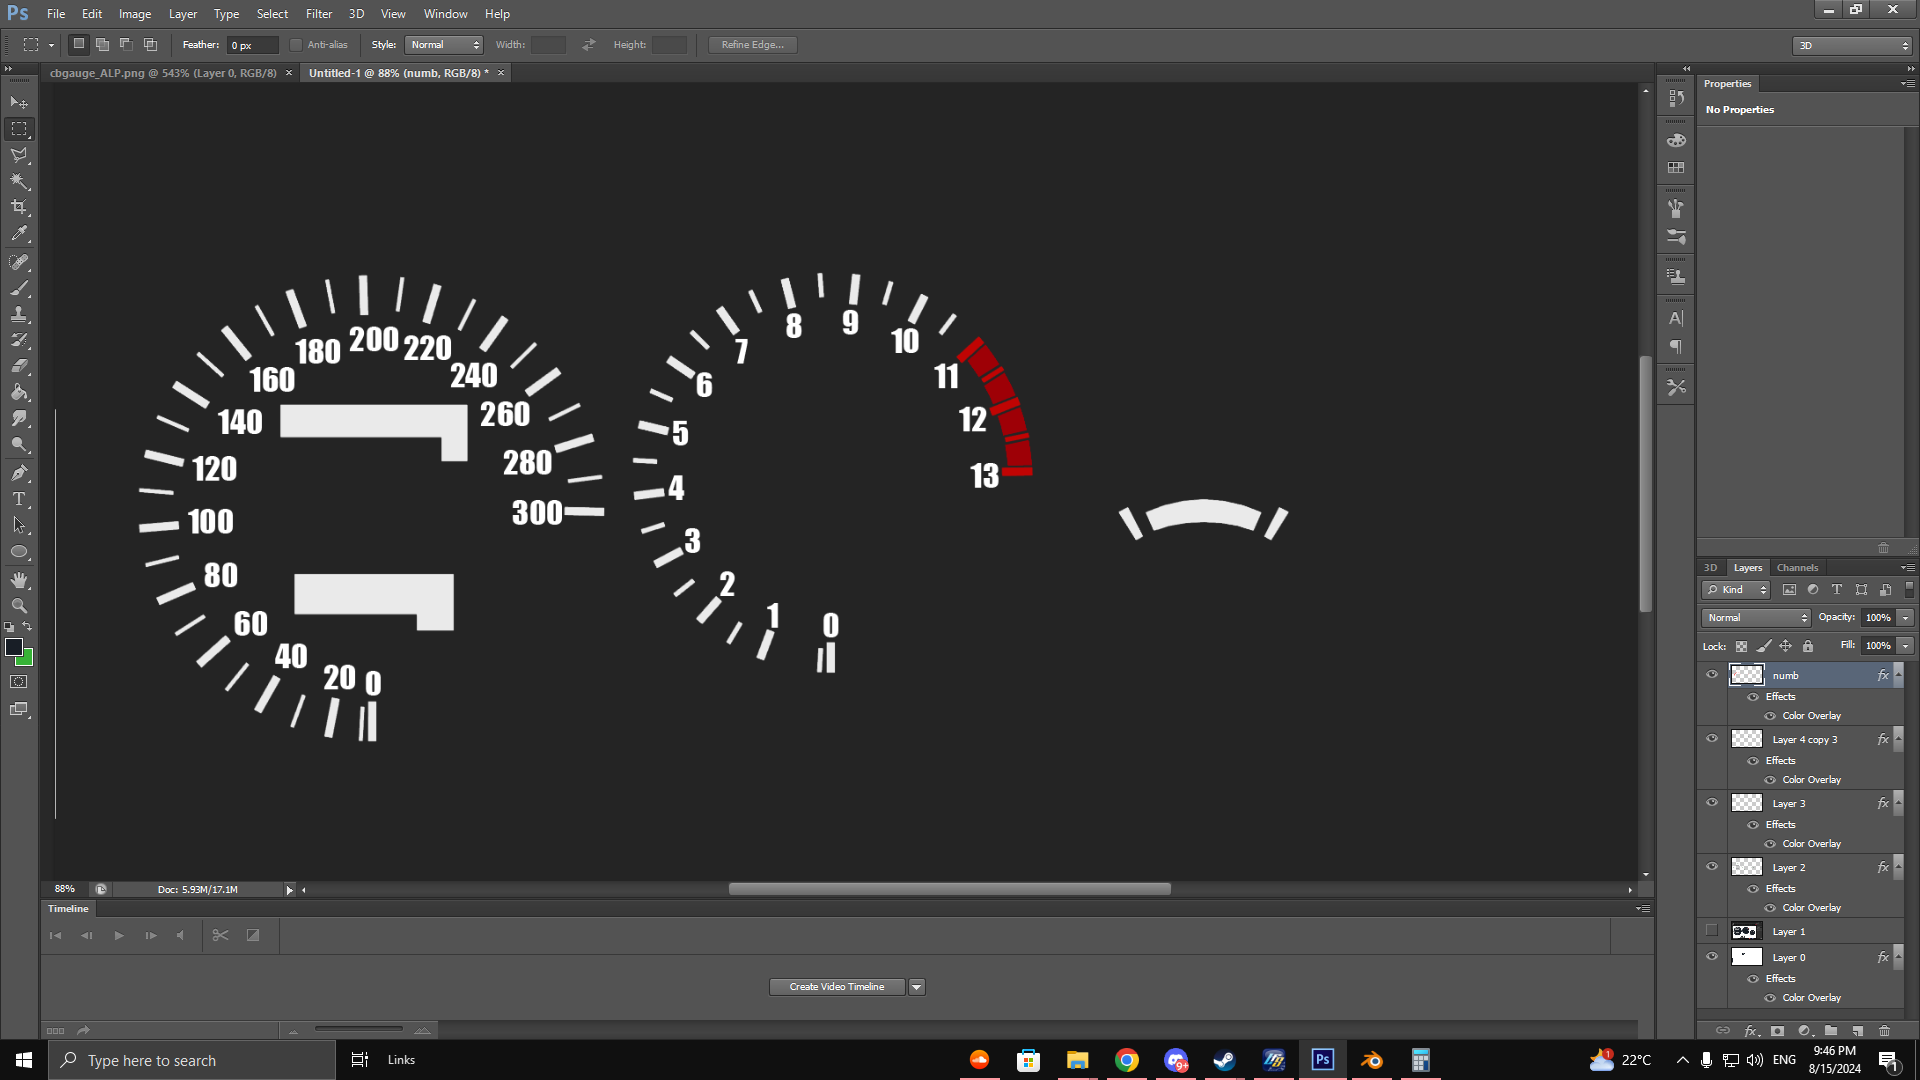Click the Create Video Timeline button
This screenshot has width=1920, height=1080.
837,987
